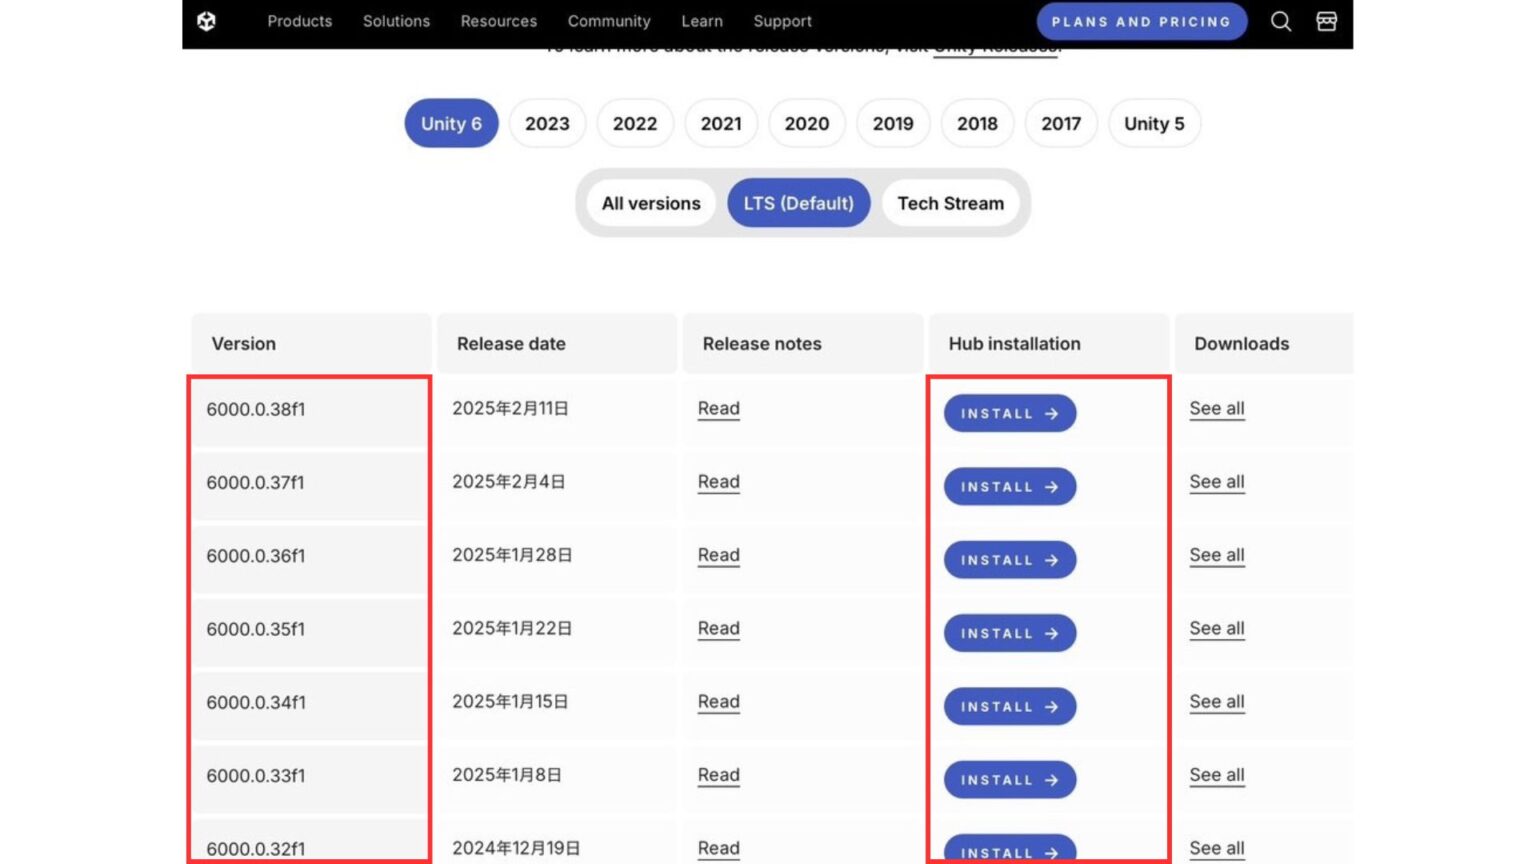Open the Asset Store icon in header
This screenshot has height=864, width=1536.
[1326, 21]
